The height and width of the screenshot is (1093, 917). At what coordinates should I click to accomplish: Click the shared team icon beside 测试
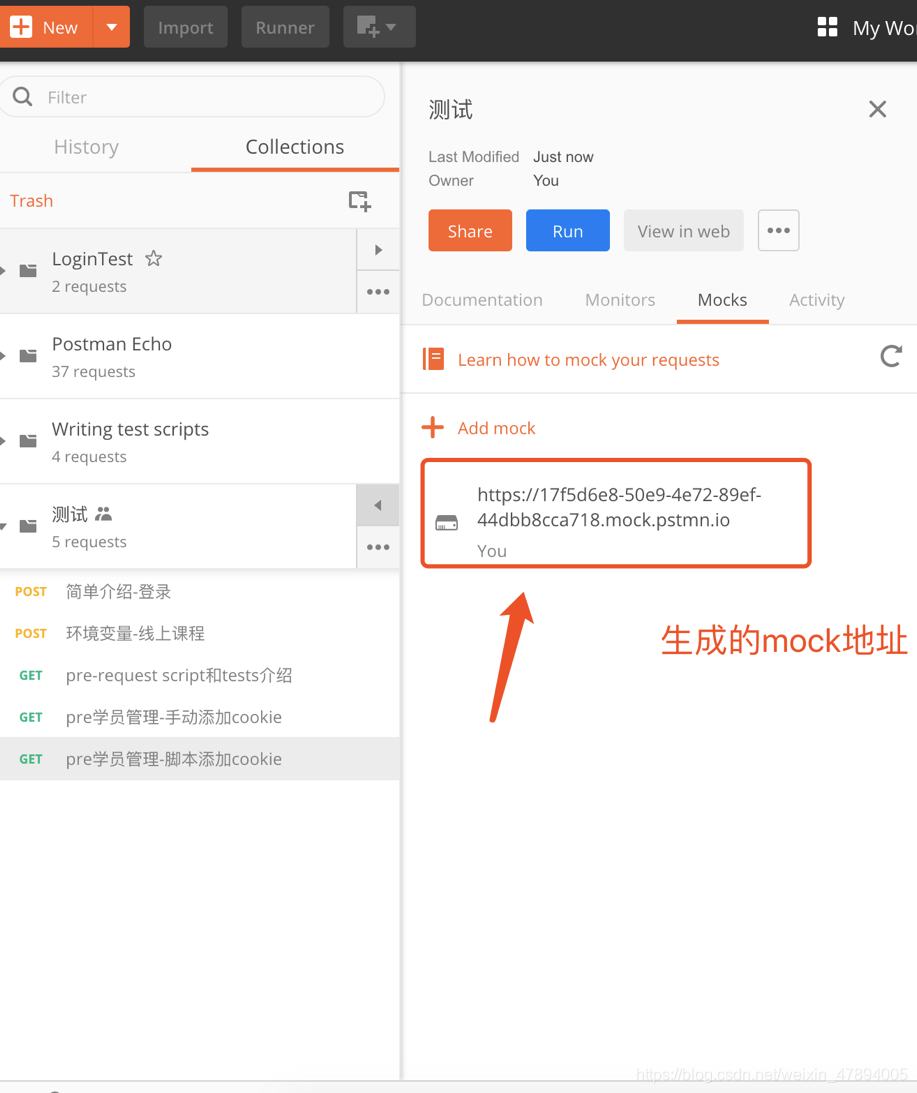[103, 514]
